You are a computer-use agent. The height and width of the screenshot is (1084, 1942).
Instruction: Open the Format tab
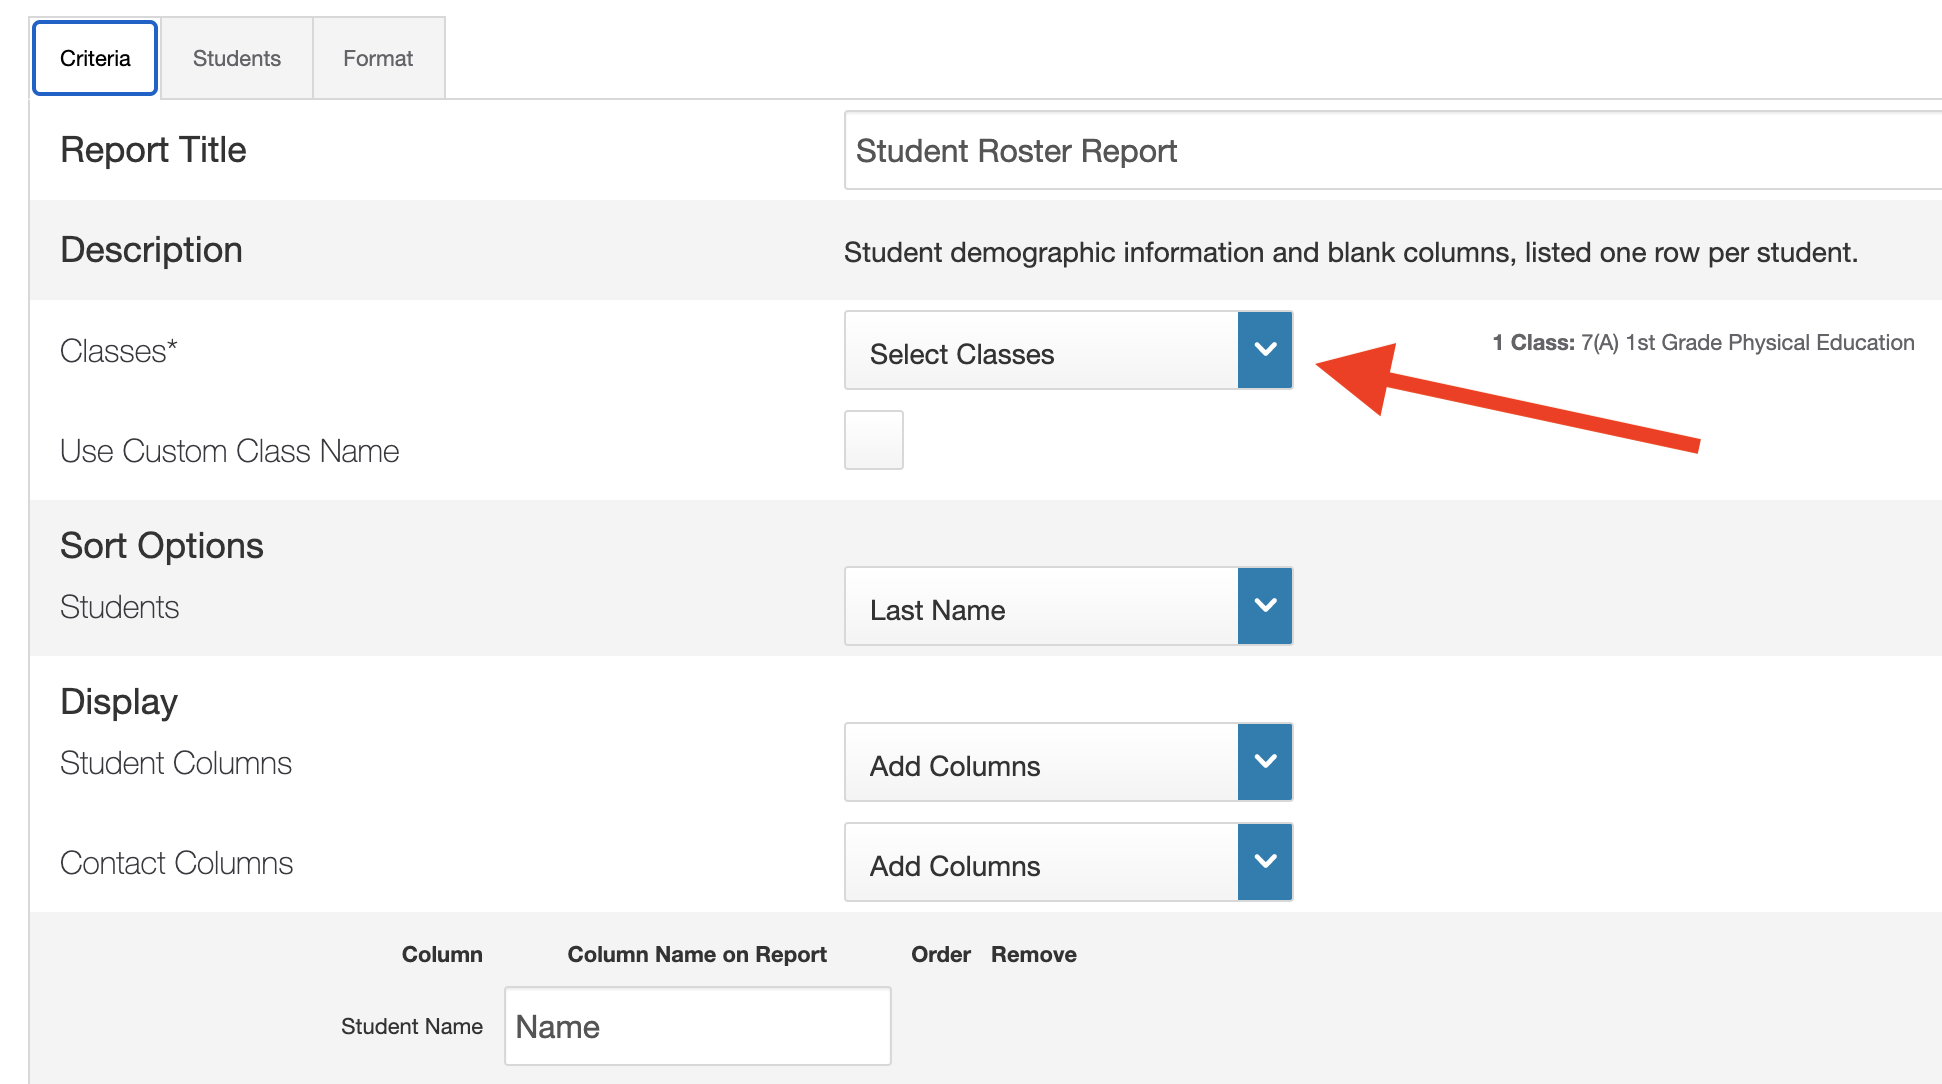378,59
